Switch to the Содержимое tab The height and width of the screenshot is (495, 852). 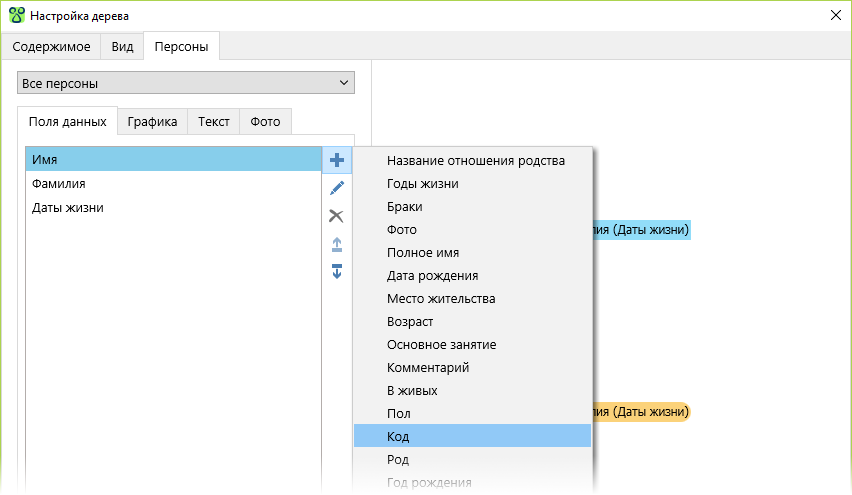[52, 46]
